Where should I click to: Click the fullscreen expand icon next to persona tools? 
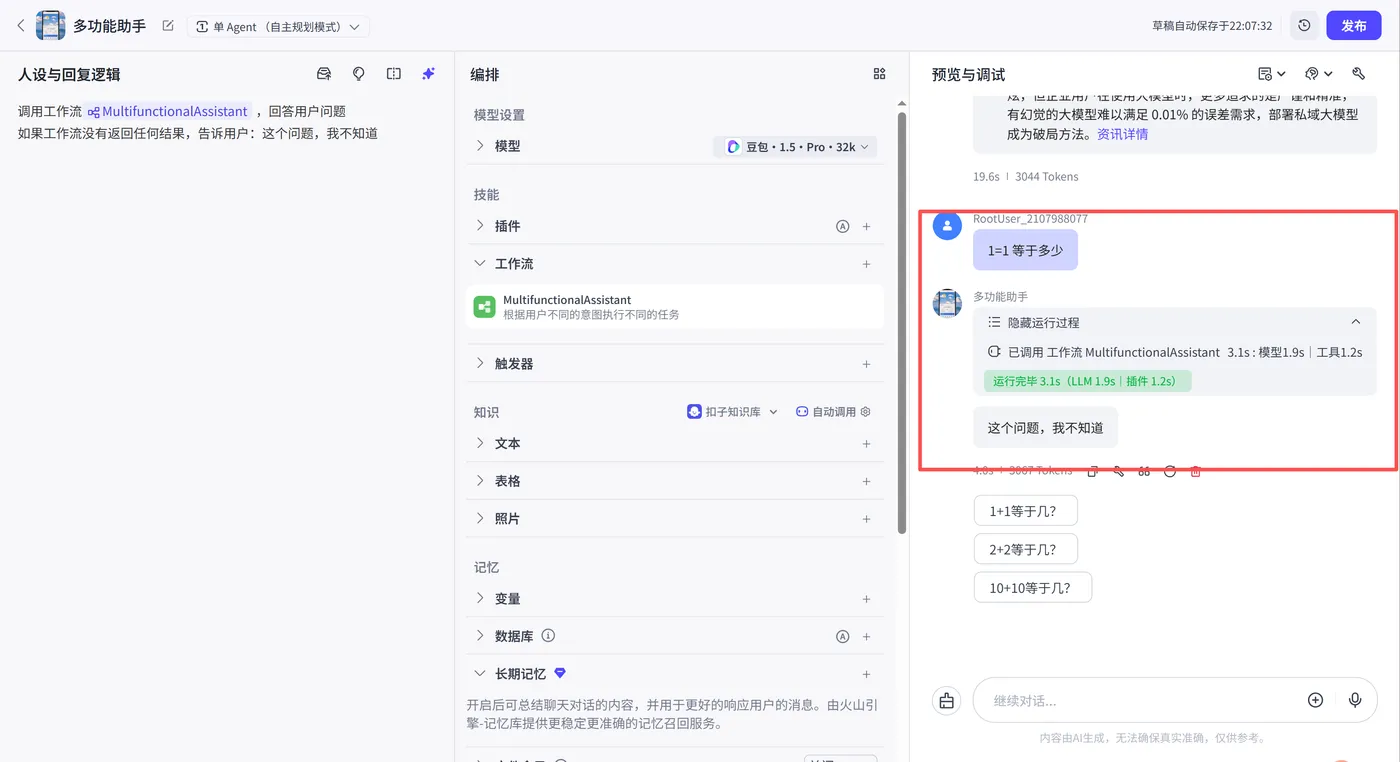click(392, 73)
